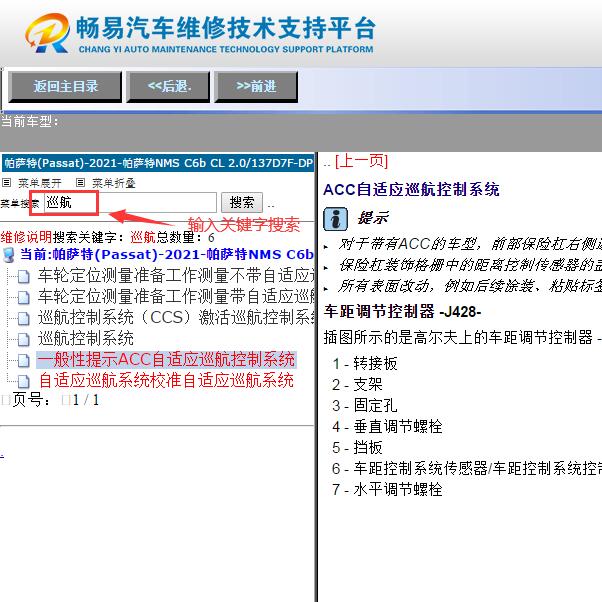Click the menu search field containing 巡航

coord(130,202)
